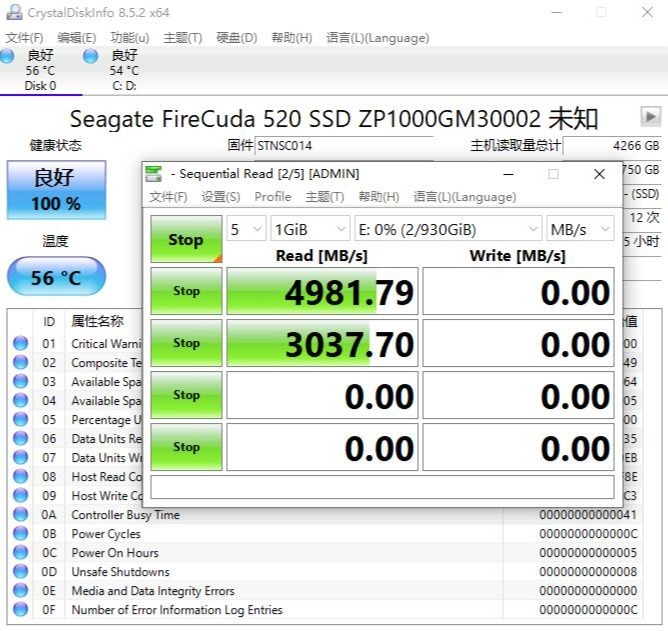
Task: Click the Critical Warning row status orb
Action: (20, 343)
